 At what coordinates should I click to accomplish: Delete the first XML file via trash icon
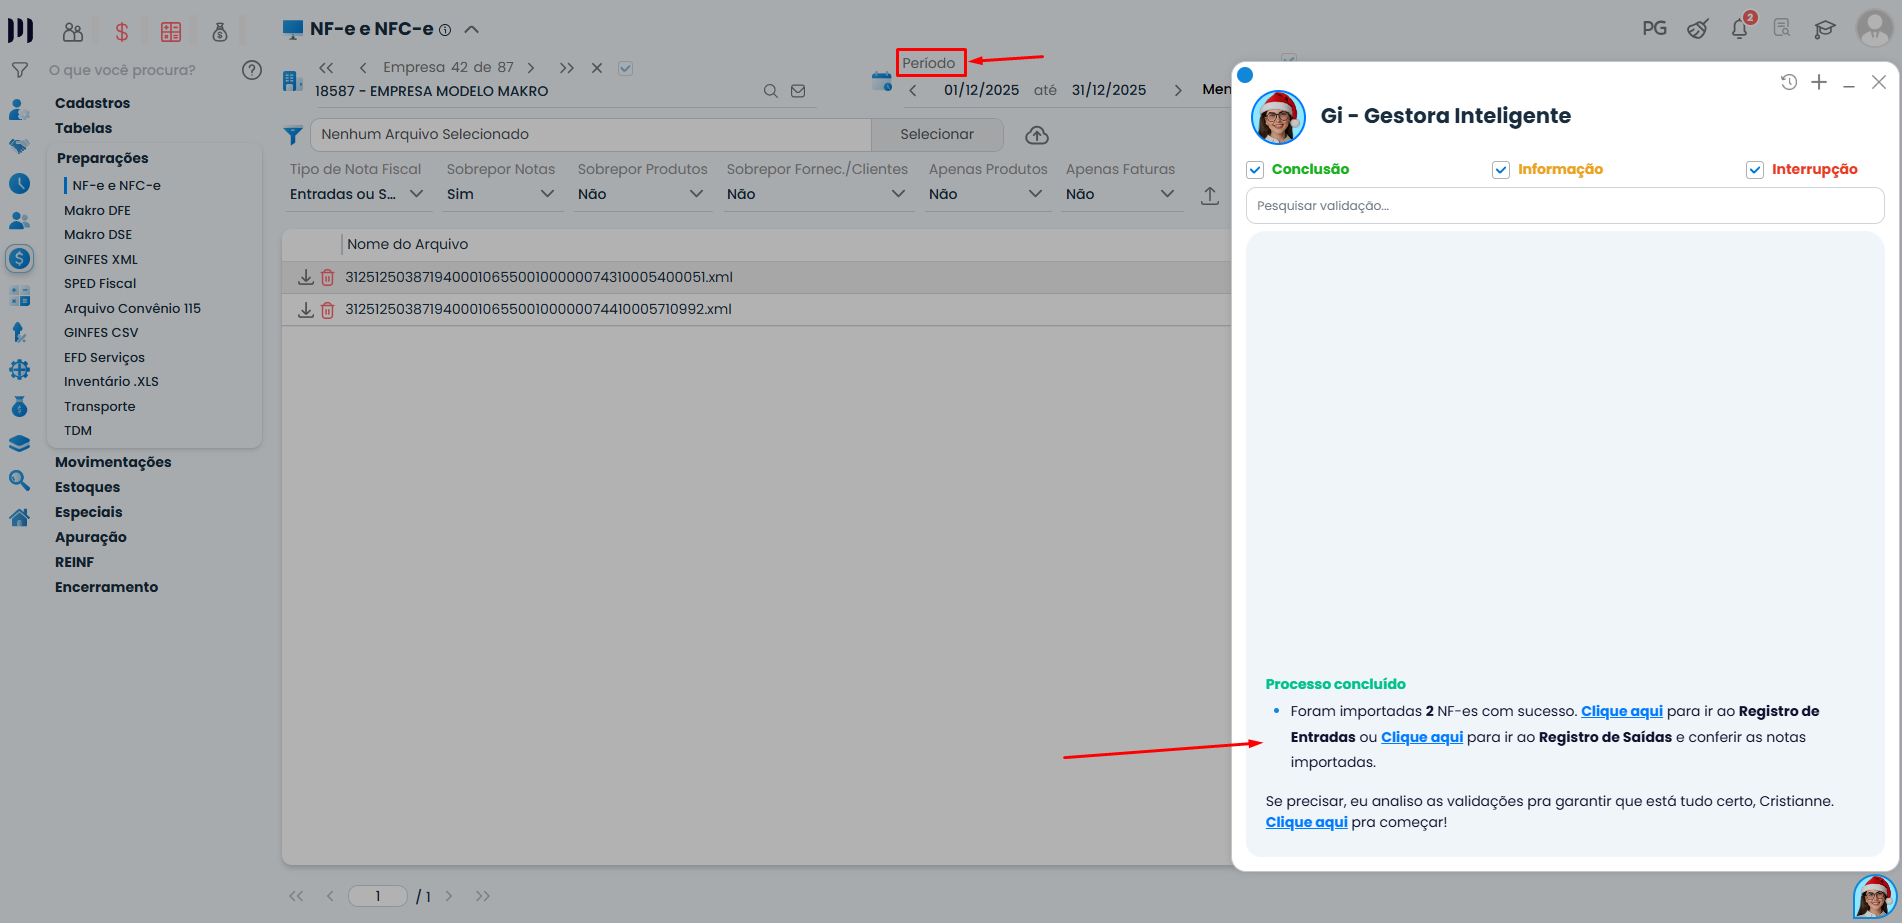pos(327,278)
